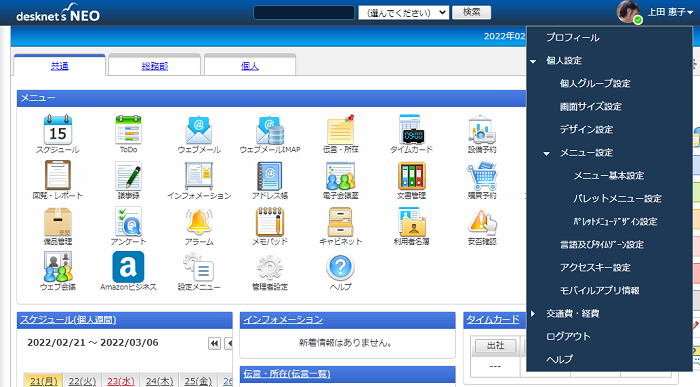Viewport: 700px width, 387px height.
Task: Open the 電子会議室 icon
Action: [x=340, y=175]
